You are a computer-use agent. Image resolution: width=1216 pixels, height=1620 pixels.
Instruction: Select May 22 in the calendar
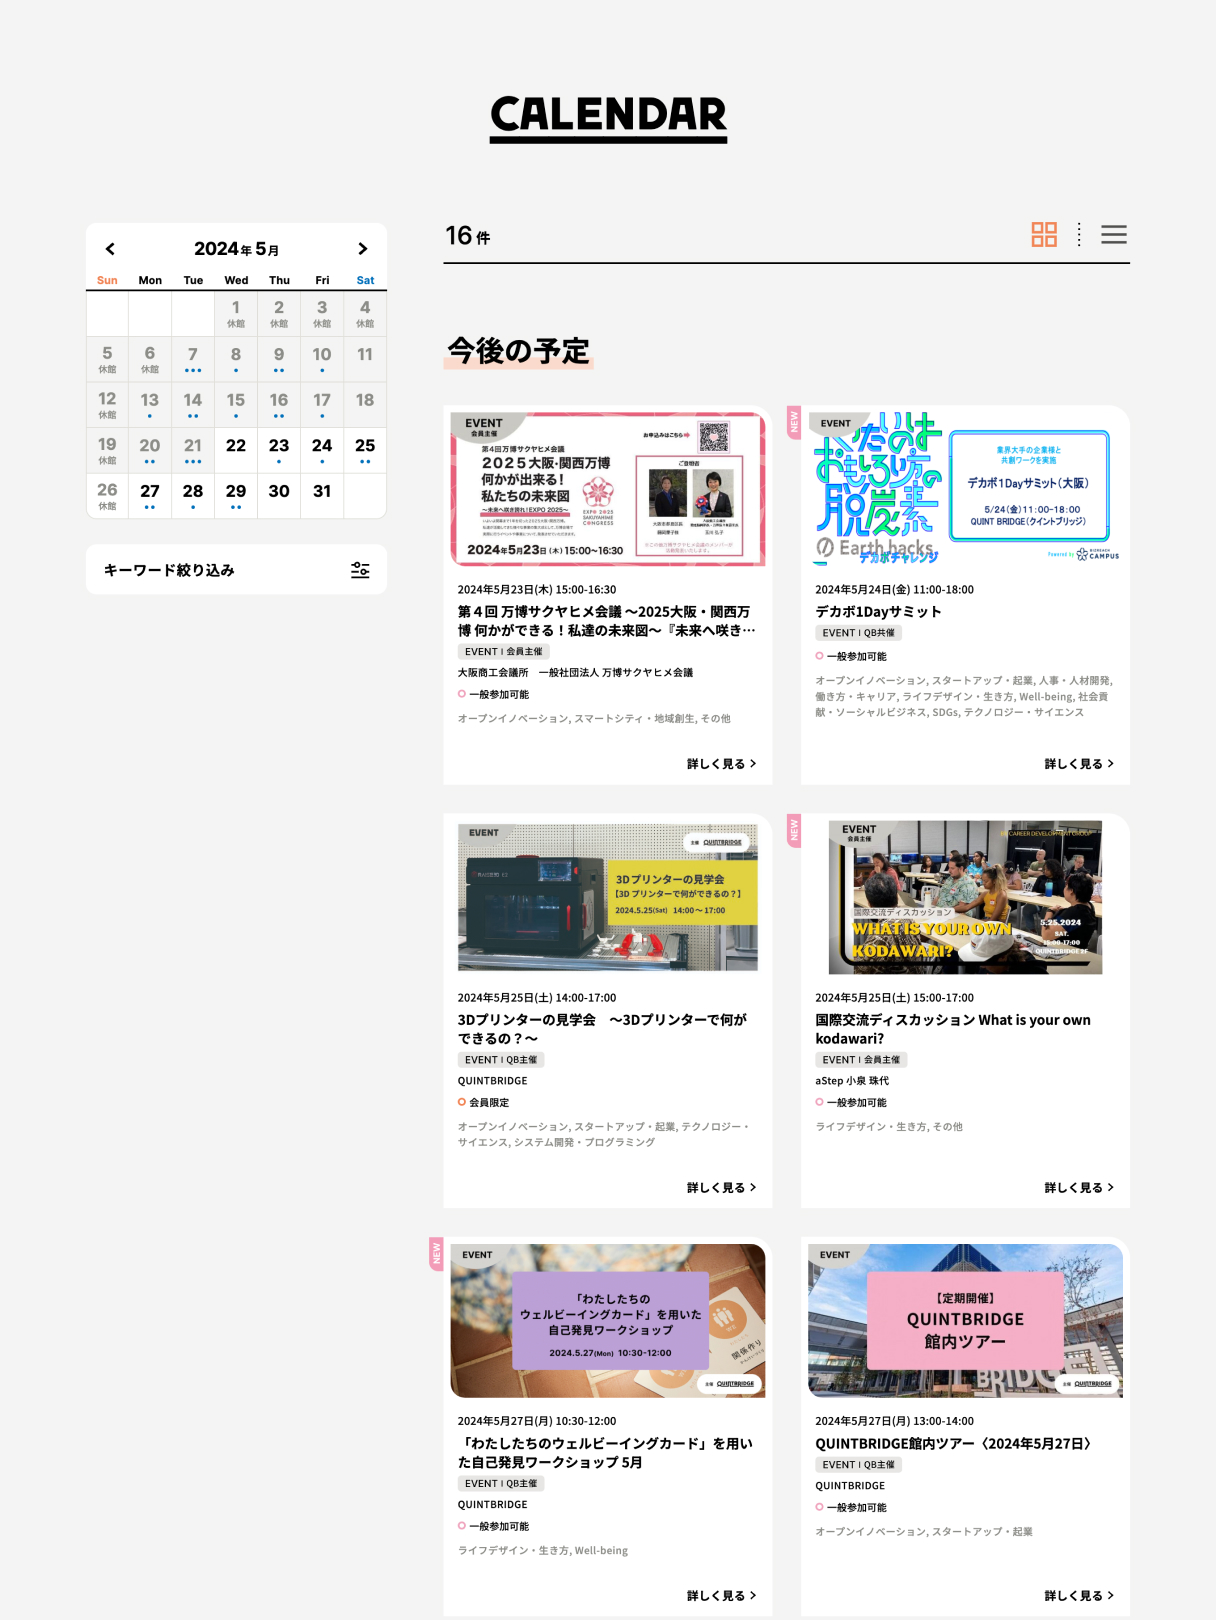(236, 446)
